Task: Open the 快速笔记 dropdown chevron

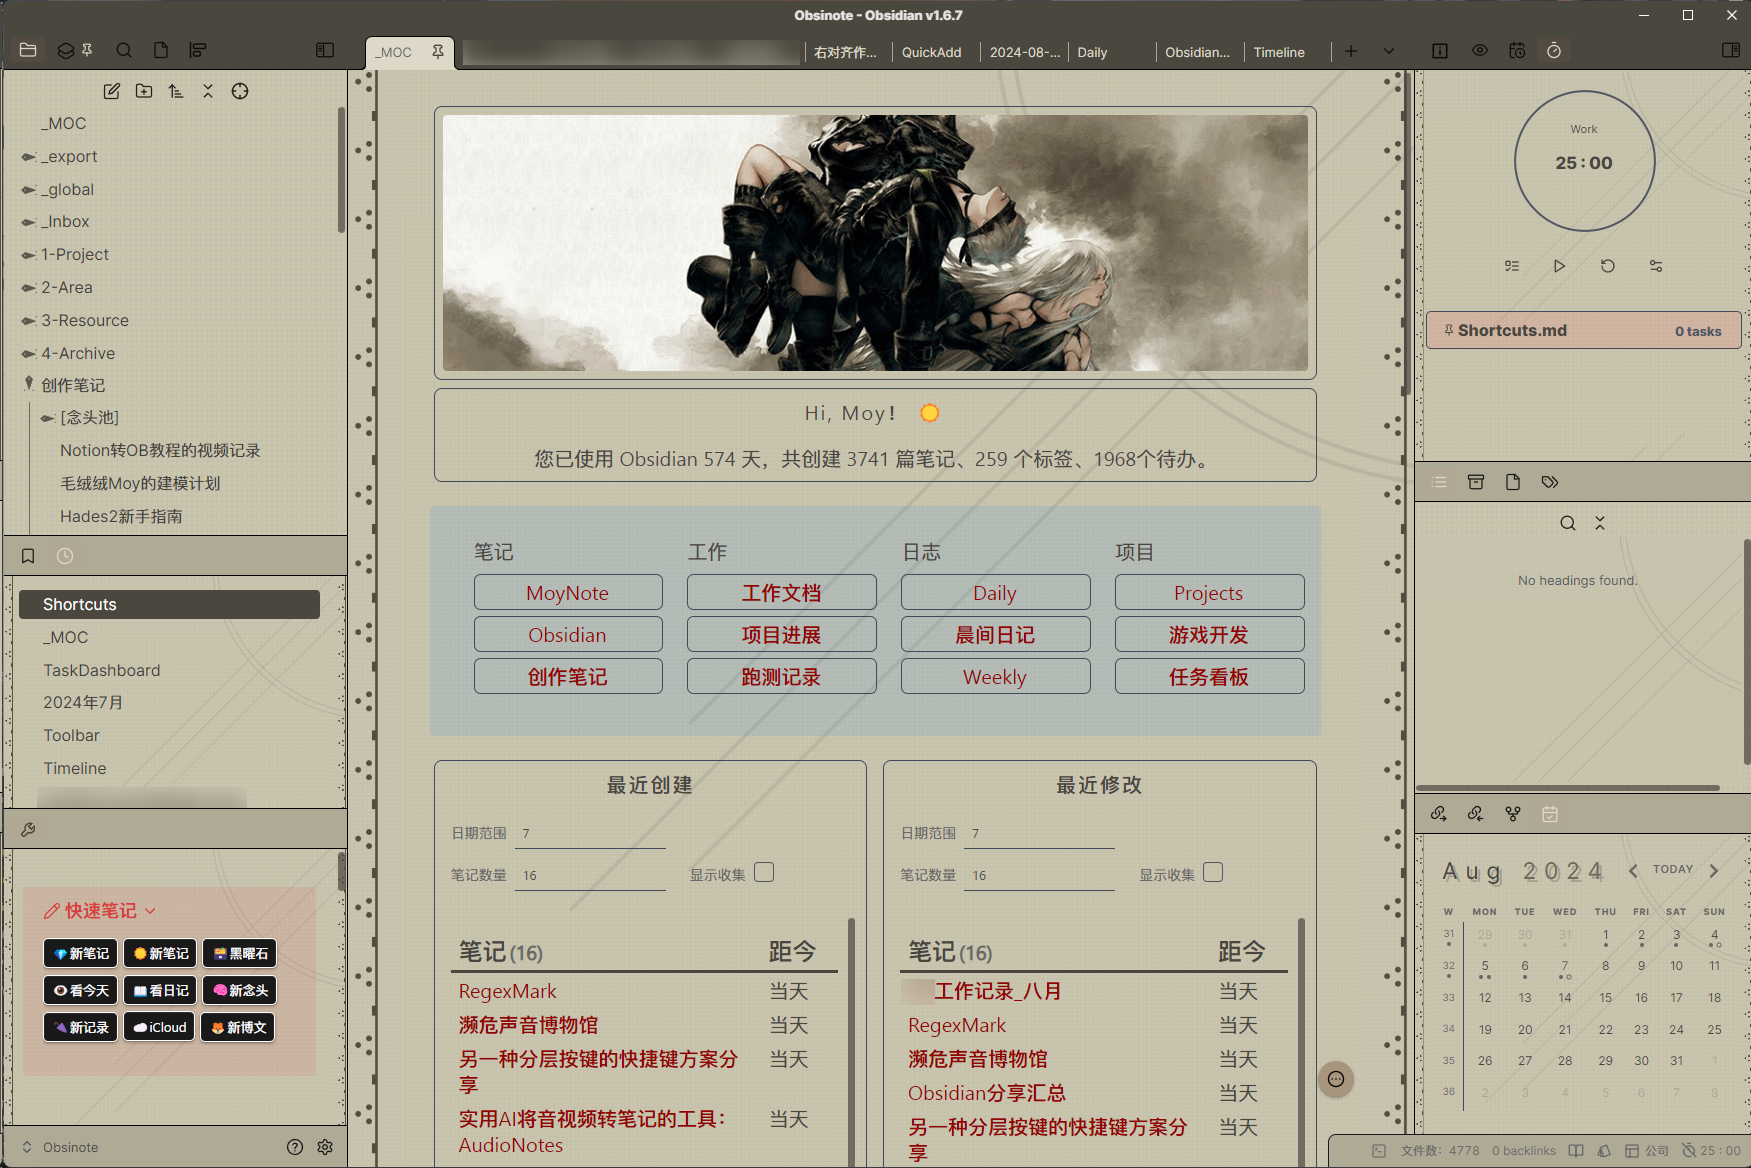Action: (x=150, y=911)
